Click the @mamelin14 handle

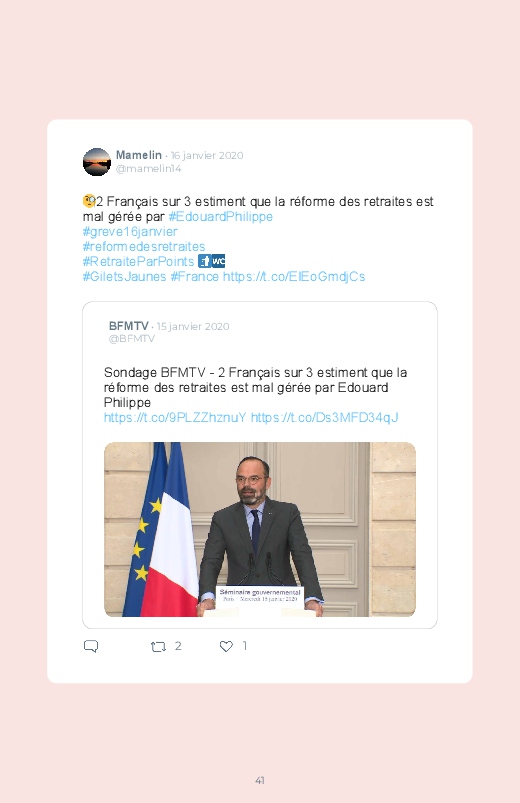tap(149, 168)
